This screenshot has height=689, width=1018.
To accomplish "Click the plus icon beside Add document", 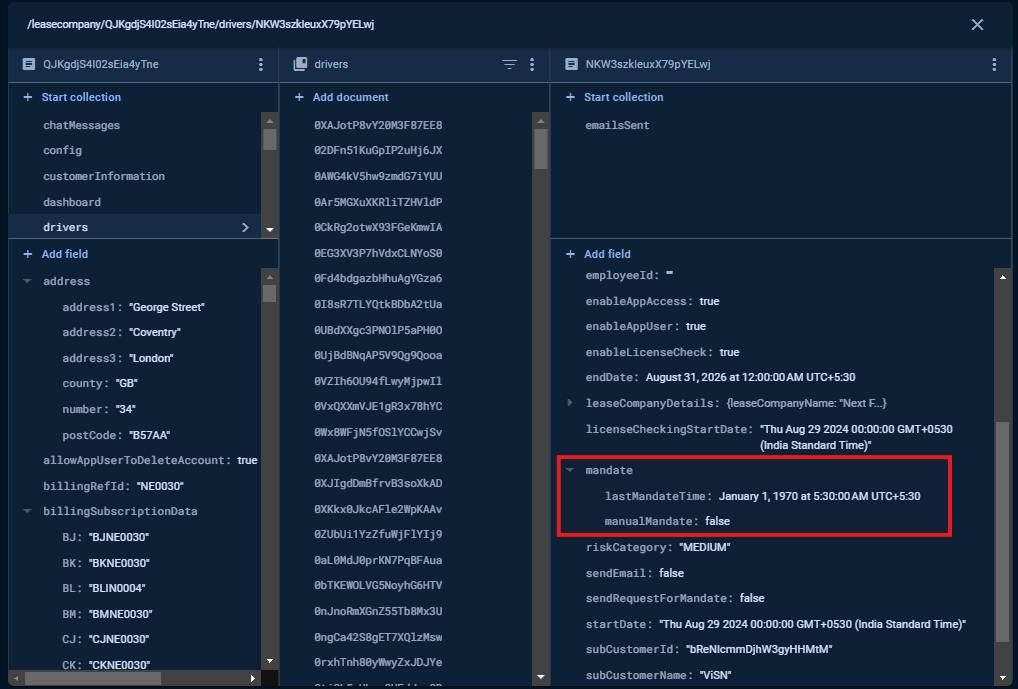I will [x=299, y=97].
